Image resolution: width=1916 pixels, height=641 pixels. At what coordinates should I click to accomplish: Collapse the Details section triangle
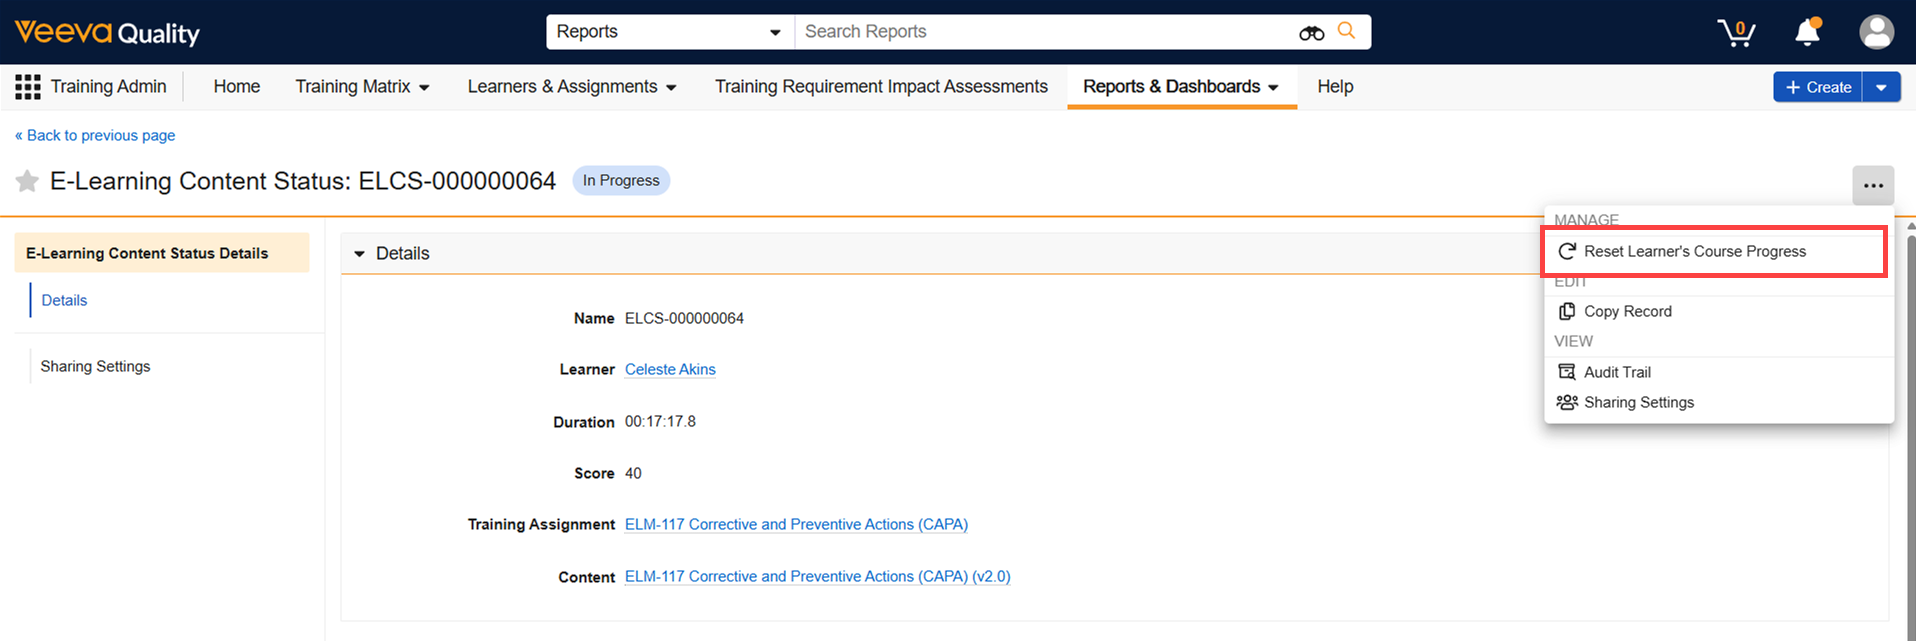click(359, 254)
